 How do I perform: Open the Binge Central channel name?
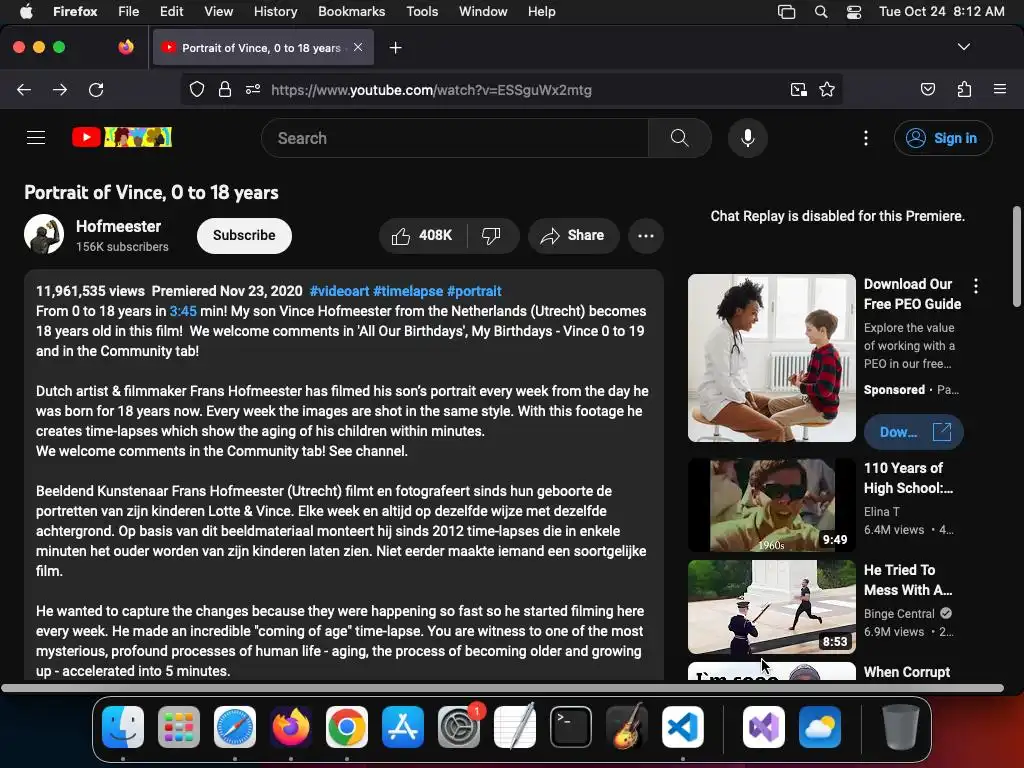point(899,613)
